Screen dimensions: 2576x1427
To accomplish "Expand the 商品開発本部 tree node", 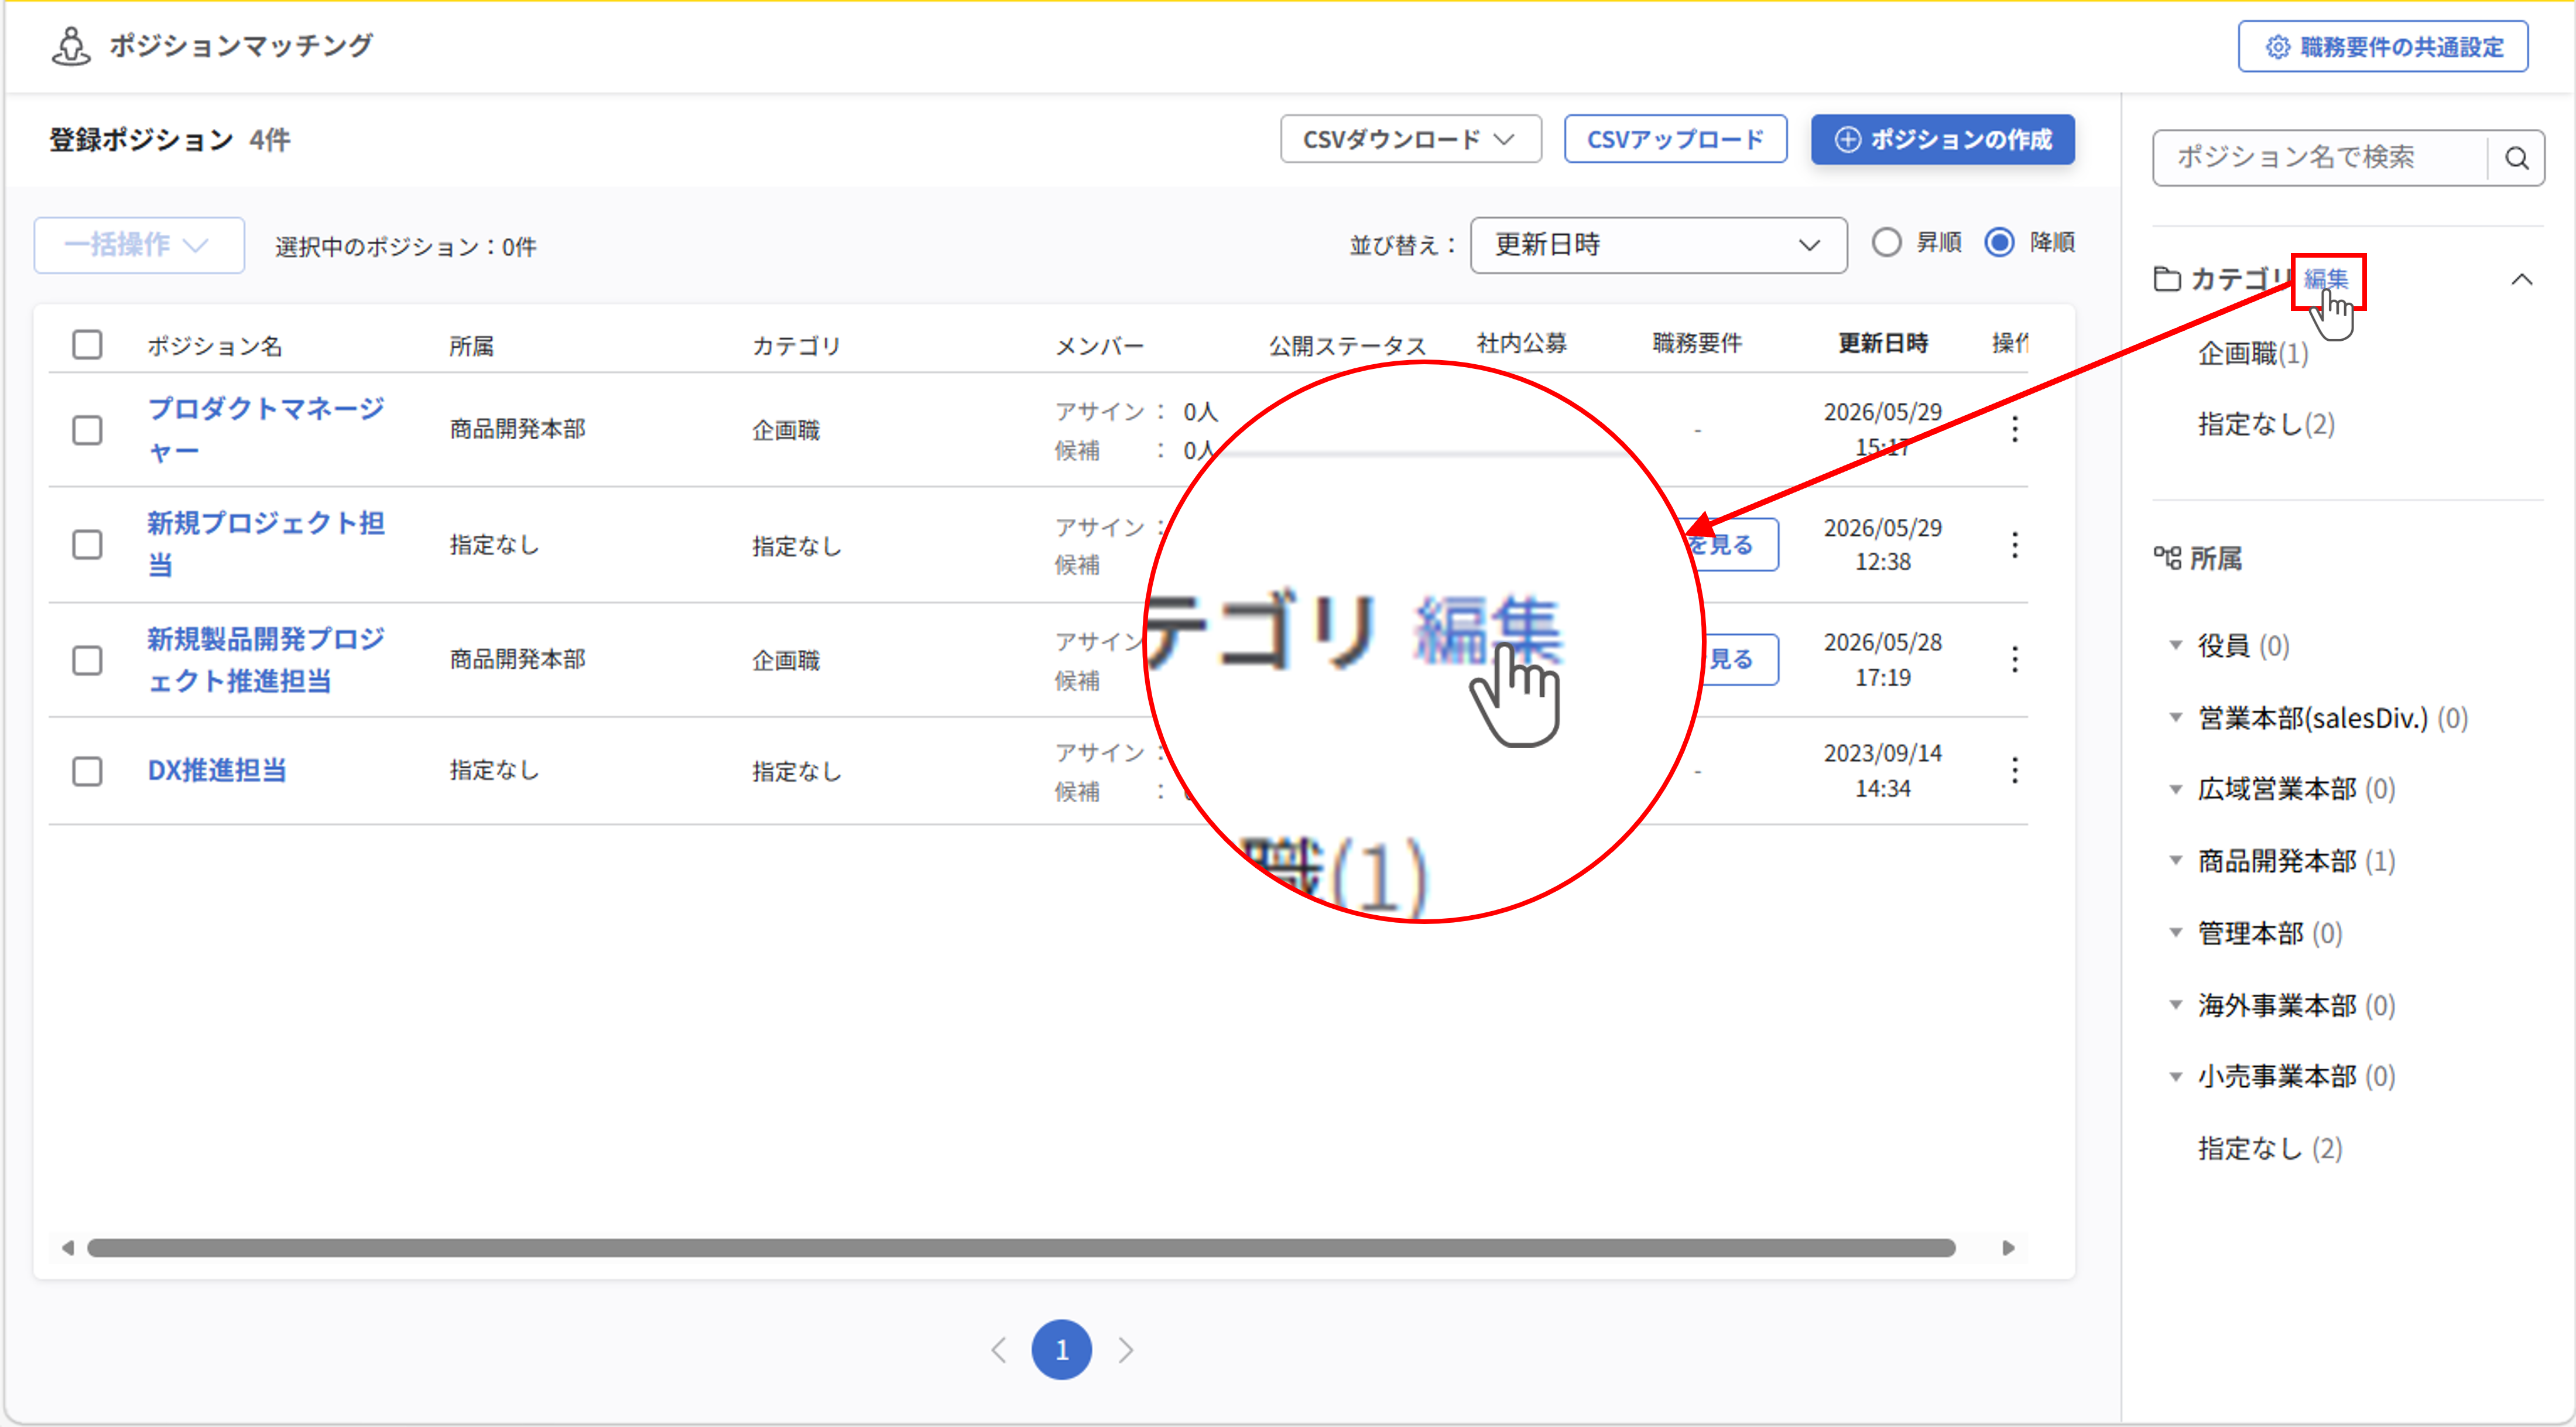I will (x=2175, y=860).
